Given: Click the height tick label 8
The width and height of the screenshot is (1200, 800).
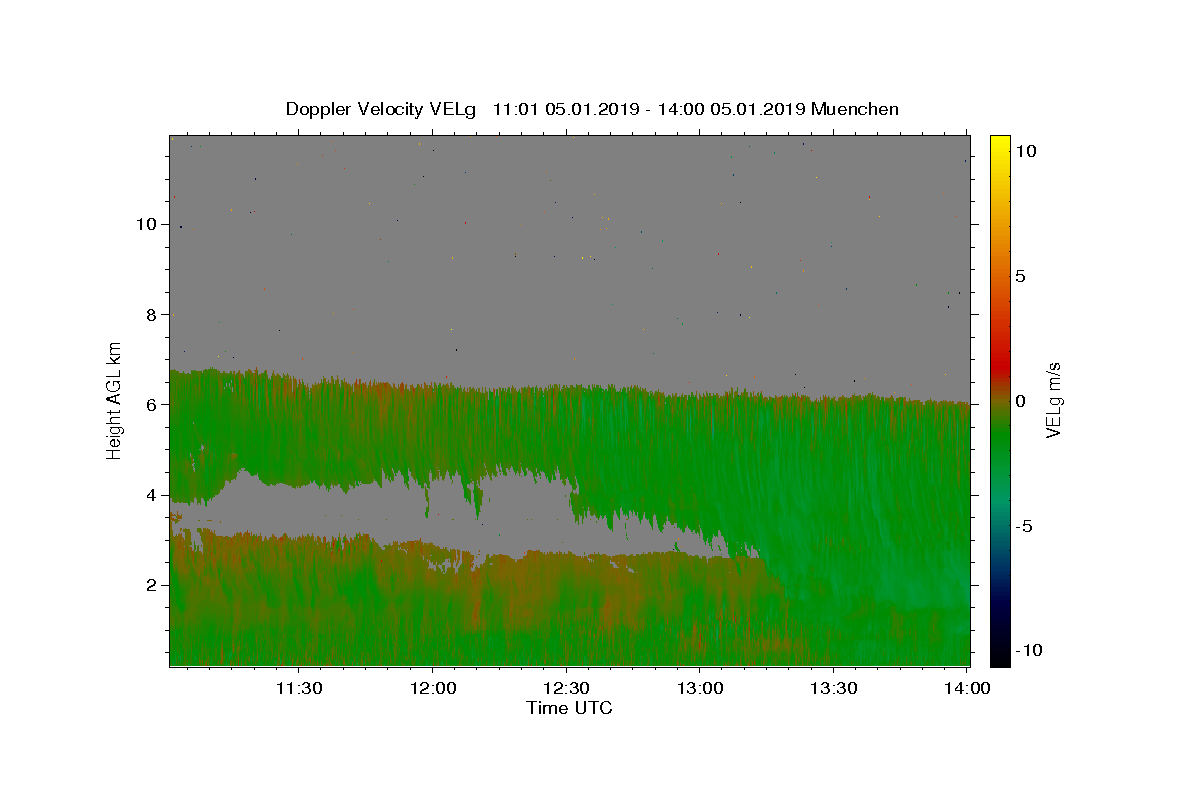Looking at the screenshot, I should 152,314.
